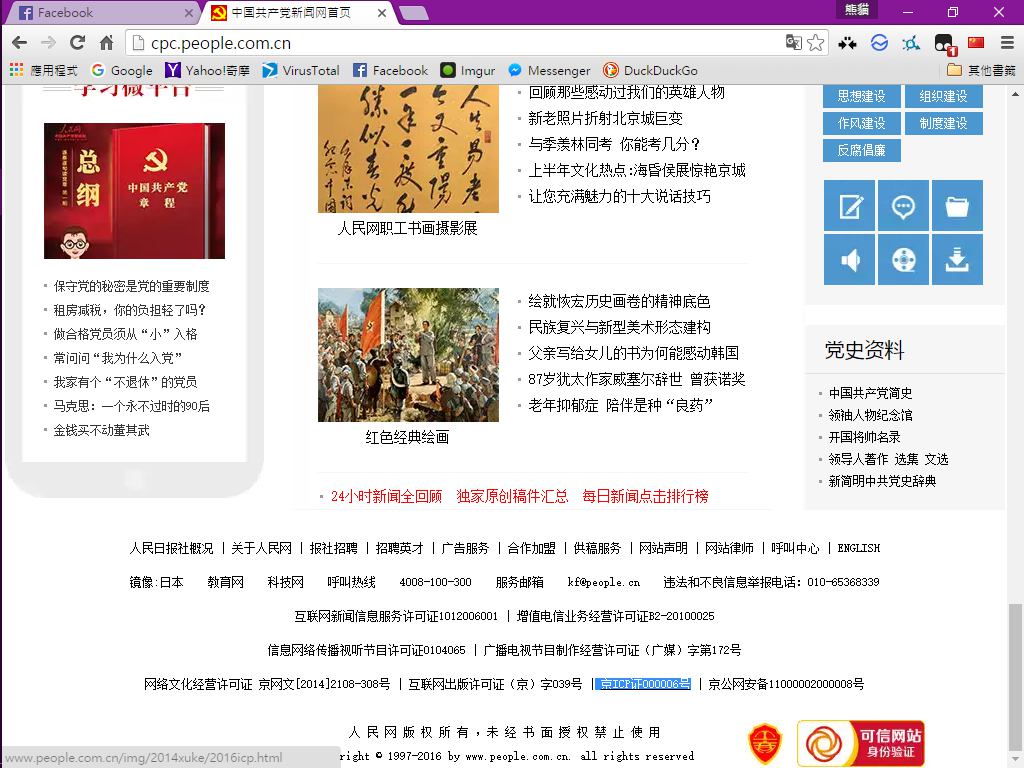Close the Facebook tab
Image resolution: width=1024 pixels, height=768 pixels.
click(x=189, y=12)
